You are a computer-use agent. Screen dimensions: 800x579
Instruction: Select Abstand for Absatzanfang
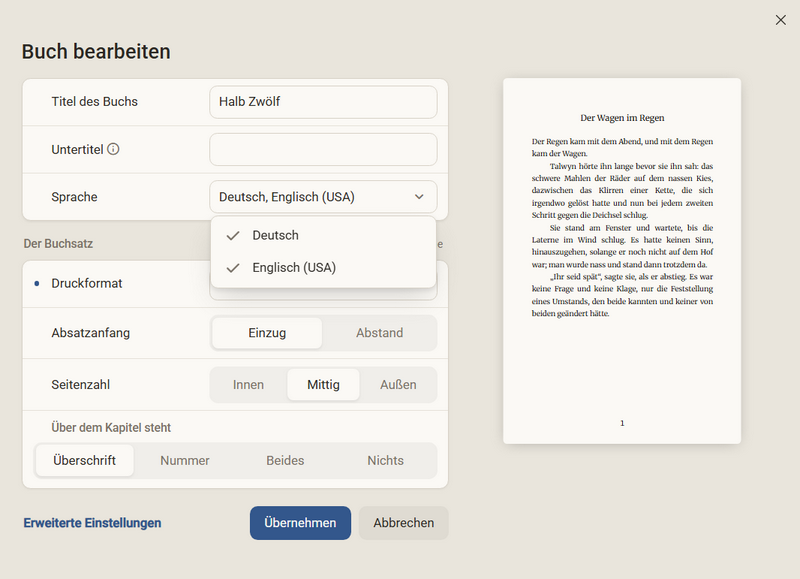click(x=379, y=333)
